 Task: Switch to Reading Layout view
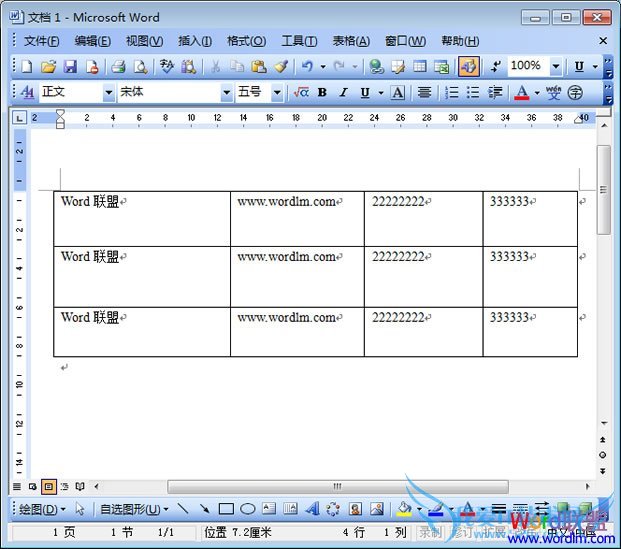(80, 486)
